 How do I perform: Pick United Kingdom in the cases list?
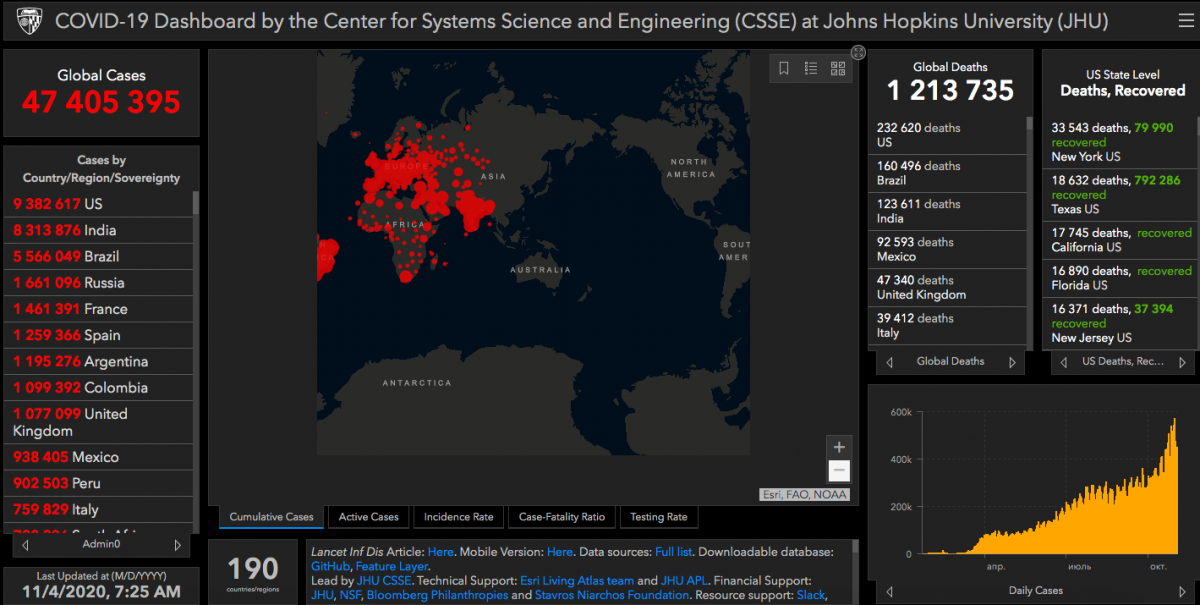(x=100, y=422)
